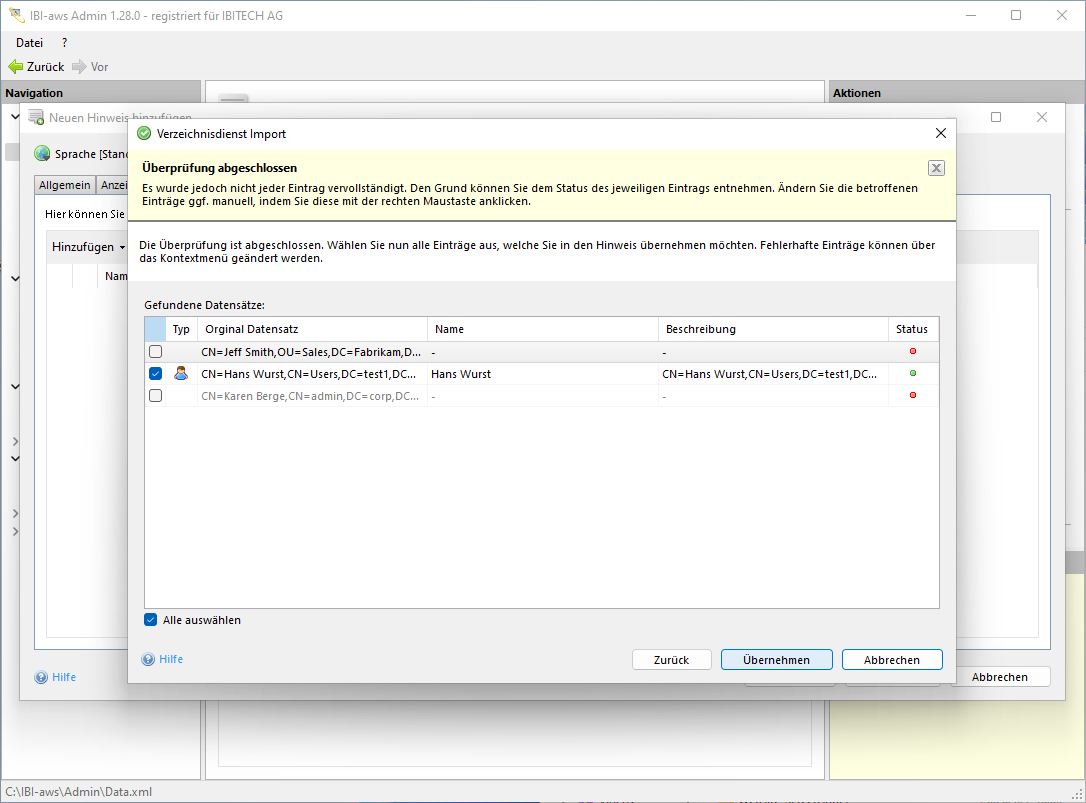The height and width of the screenshot is (803, 1086).
Task: Switch to the Allgemein tab
Action: (65, 185)
